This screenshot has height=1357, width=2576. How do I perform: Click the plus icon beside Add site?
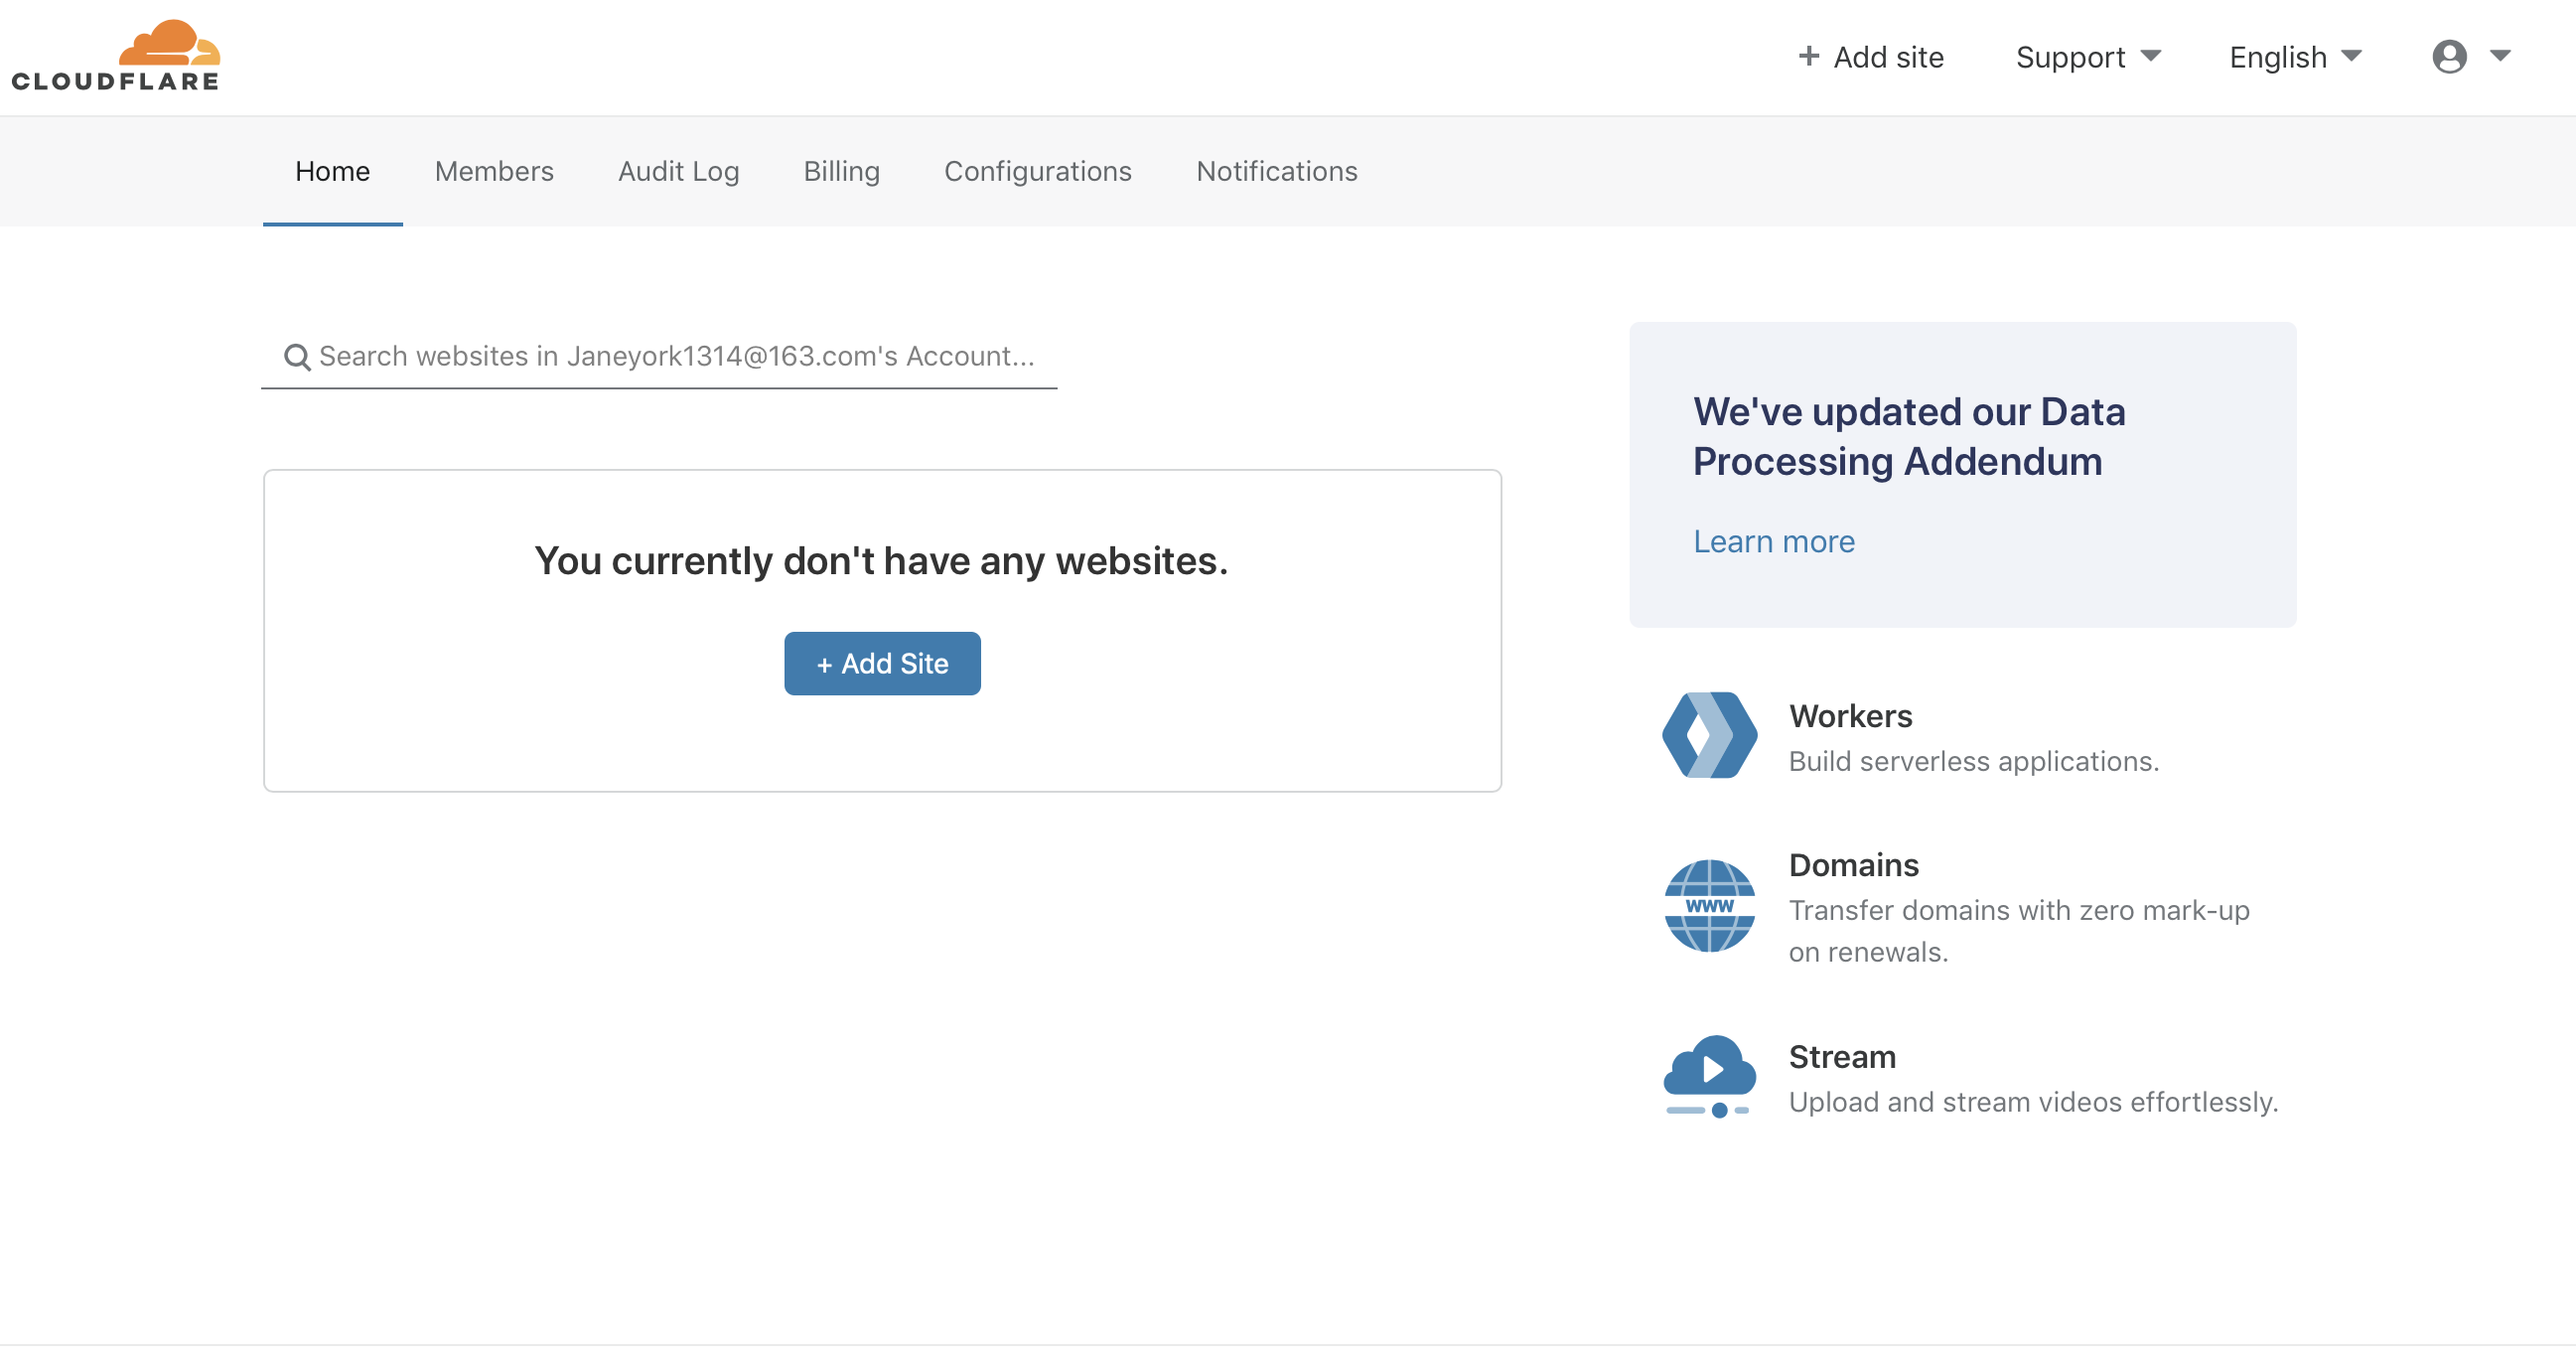coord(1810,57)
